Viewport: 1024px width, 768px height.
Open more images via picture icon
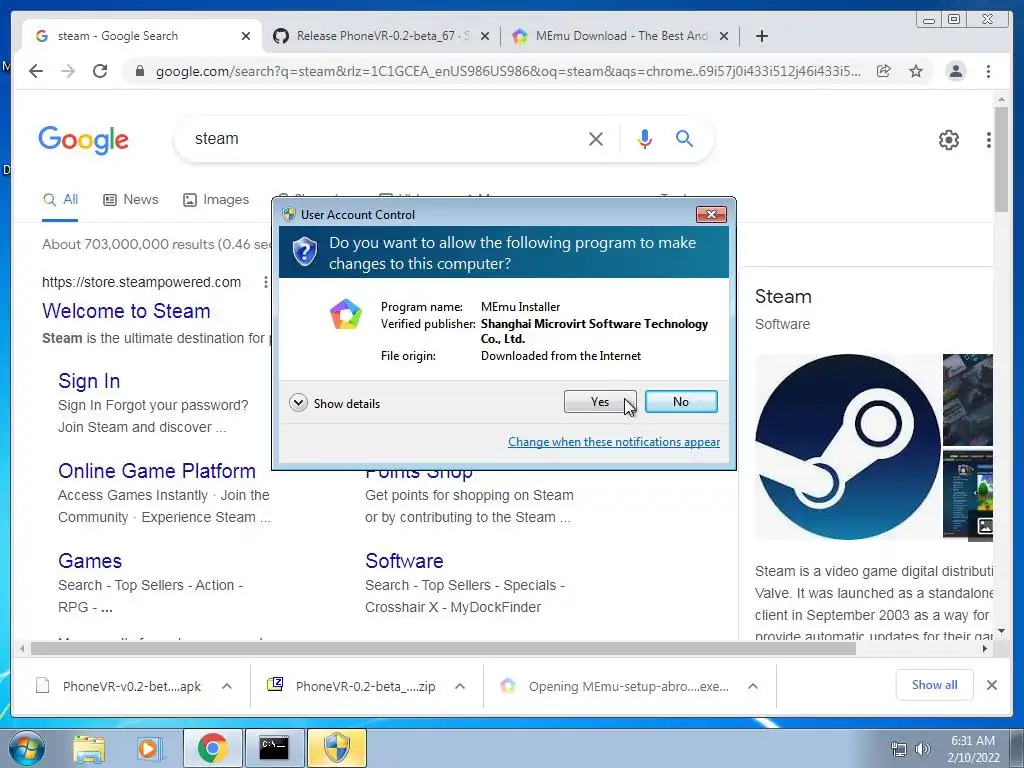(x=984, y=526)
